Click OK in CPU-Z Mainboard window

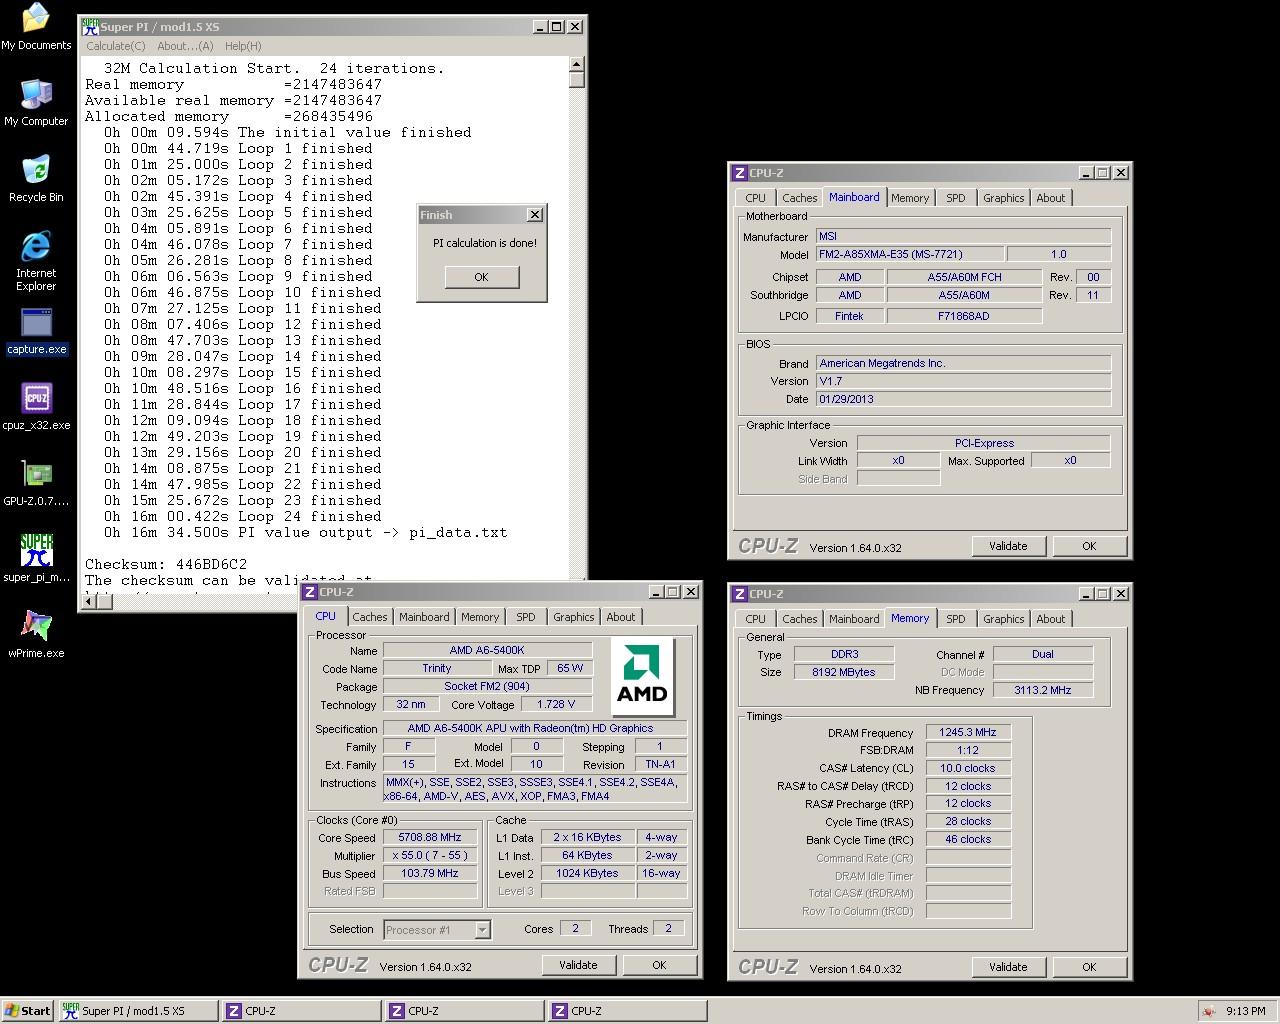pos(1089,546)
